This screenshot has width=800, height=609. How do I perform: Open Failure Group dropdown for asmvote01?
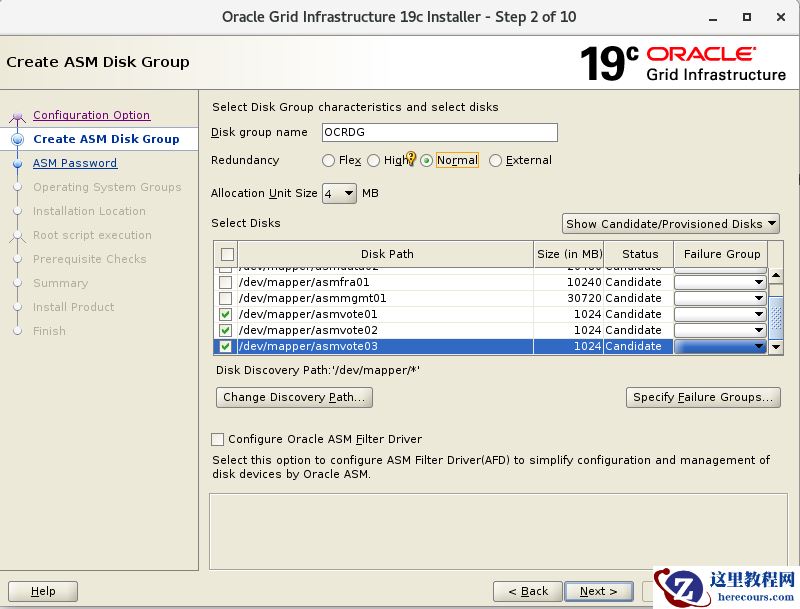[x=720, y=314]
